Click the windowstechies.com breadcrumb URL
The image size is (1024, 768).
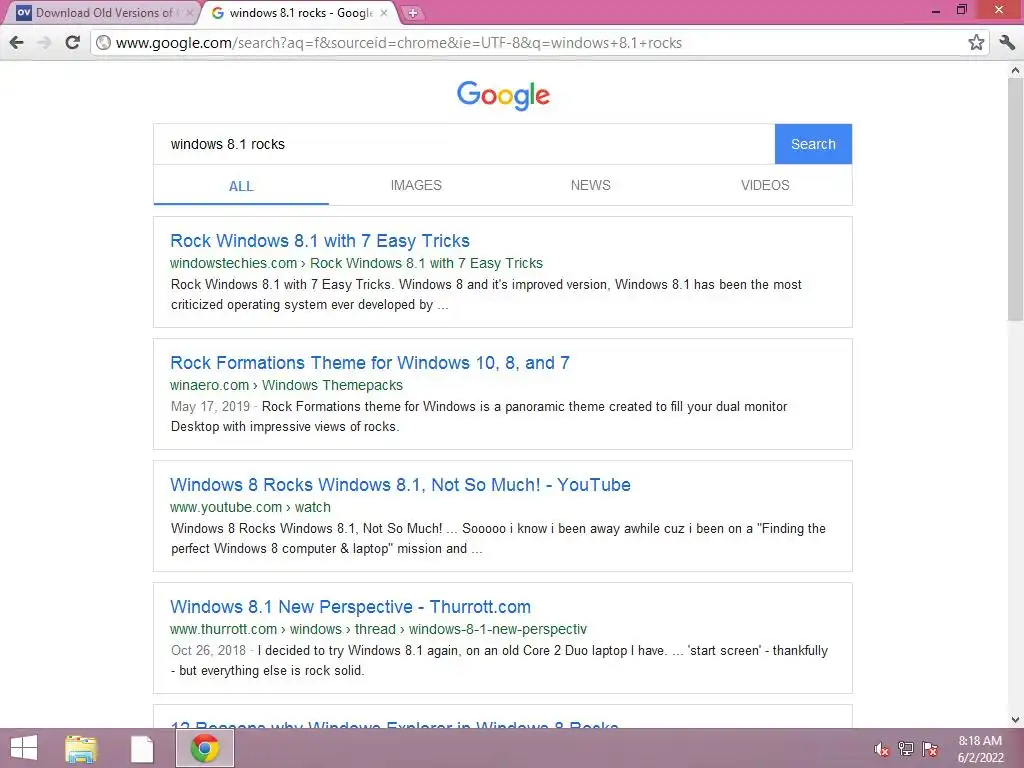(357, 263)
